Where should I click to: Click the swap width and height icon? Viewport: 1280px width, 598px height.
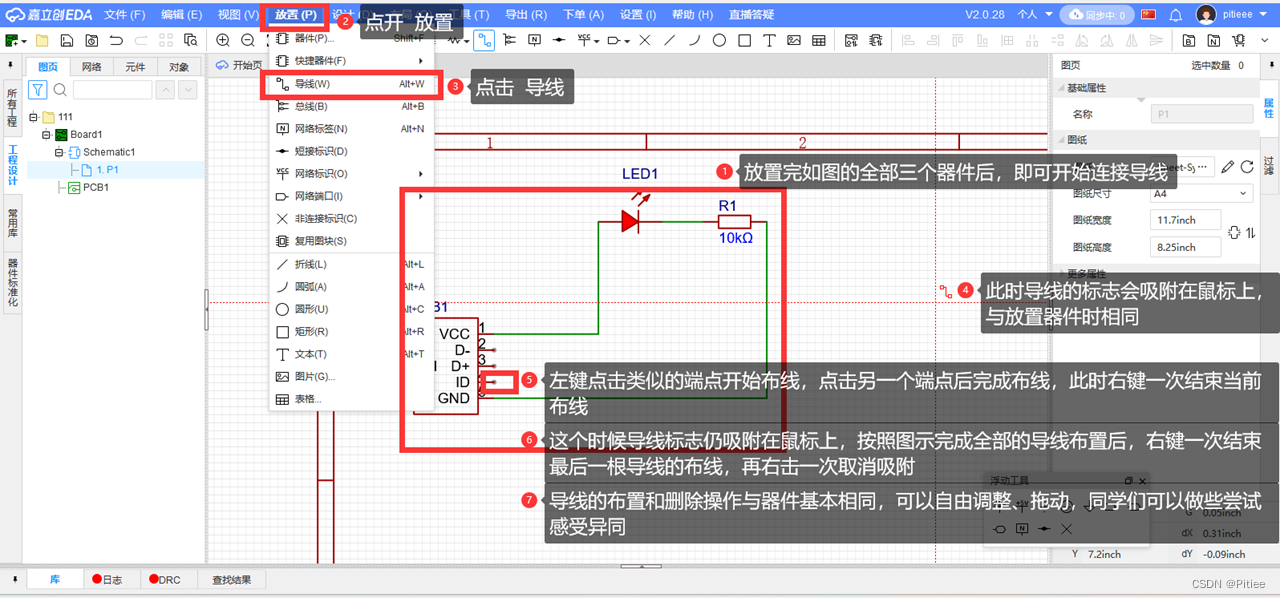click(x=1250, y=233)
